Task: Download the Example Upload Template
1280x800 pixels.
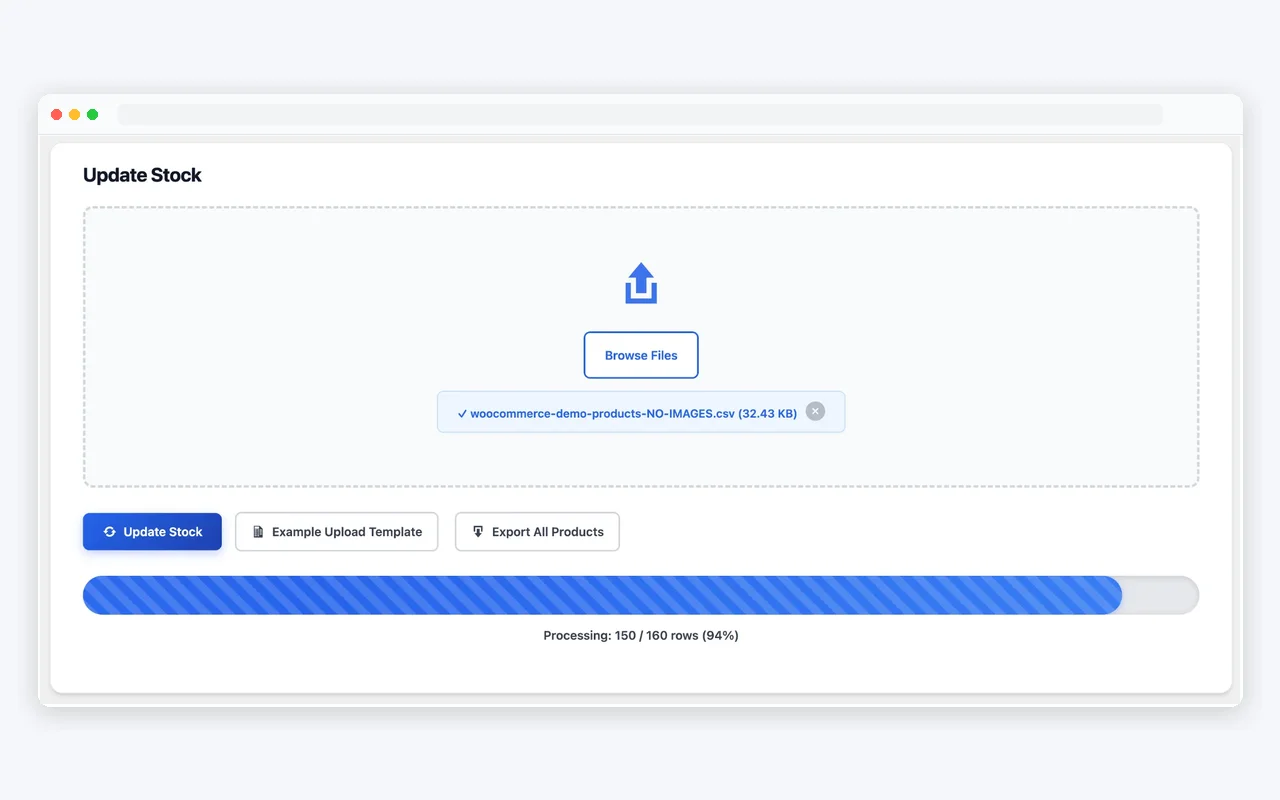Action: pyautogui.click(x=336, y=531)
